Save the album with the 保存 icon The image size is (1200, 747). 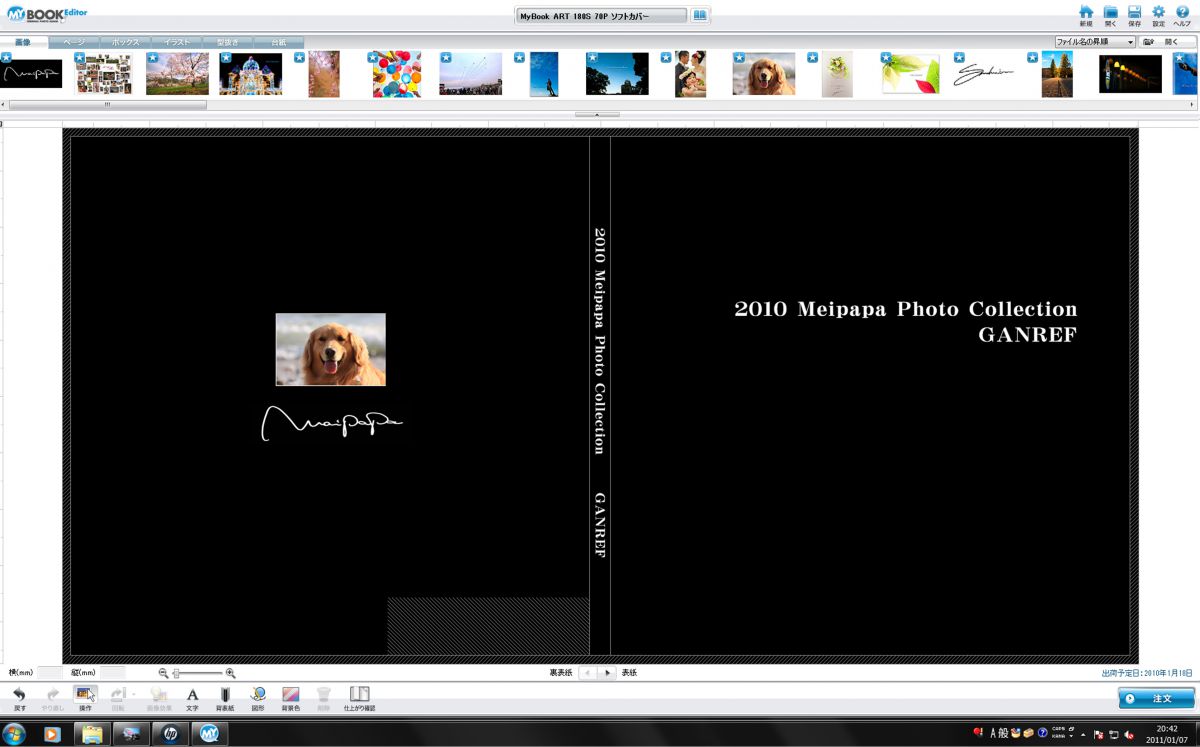1135,13
